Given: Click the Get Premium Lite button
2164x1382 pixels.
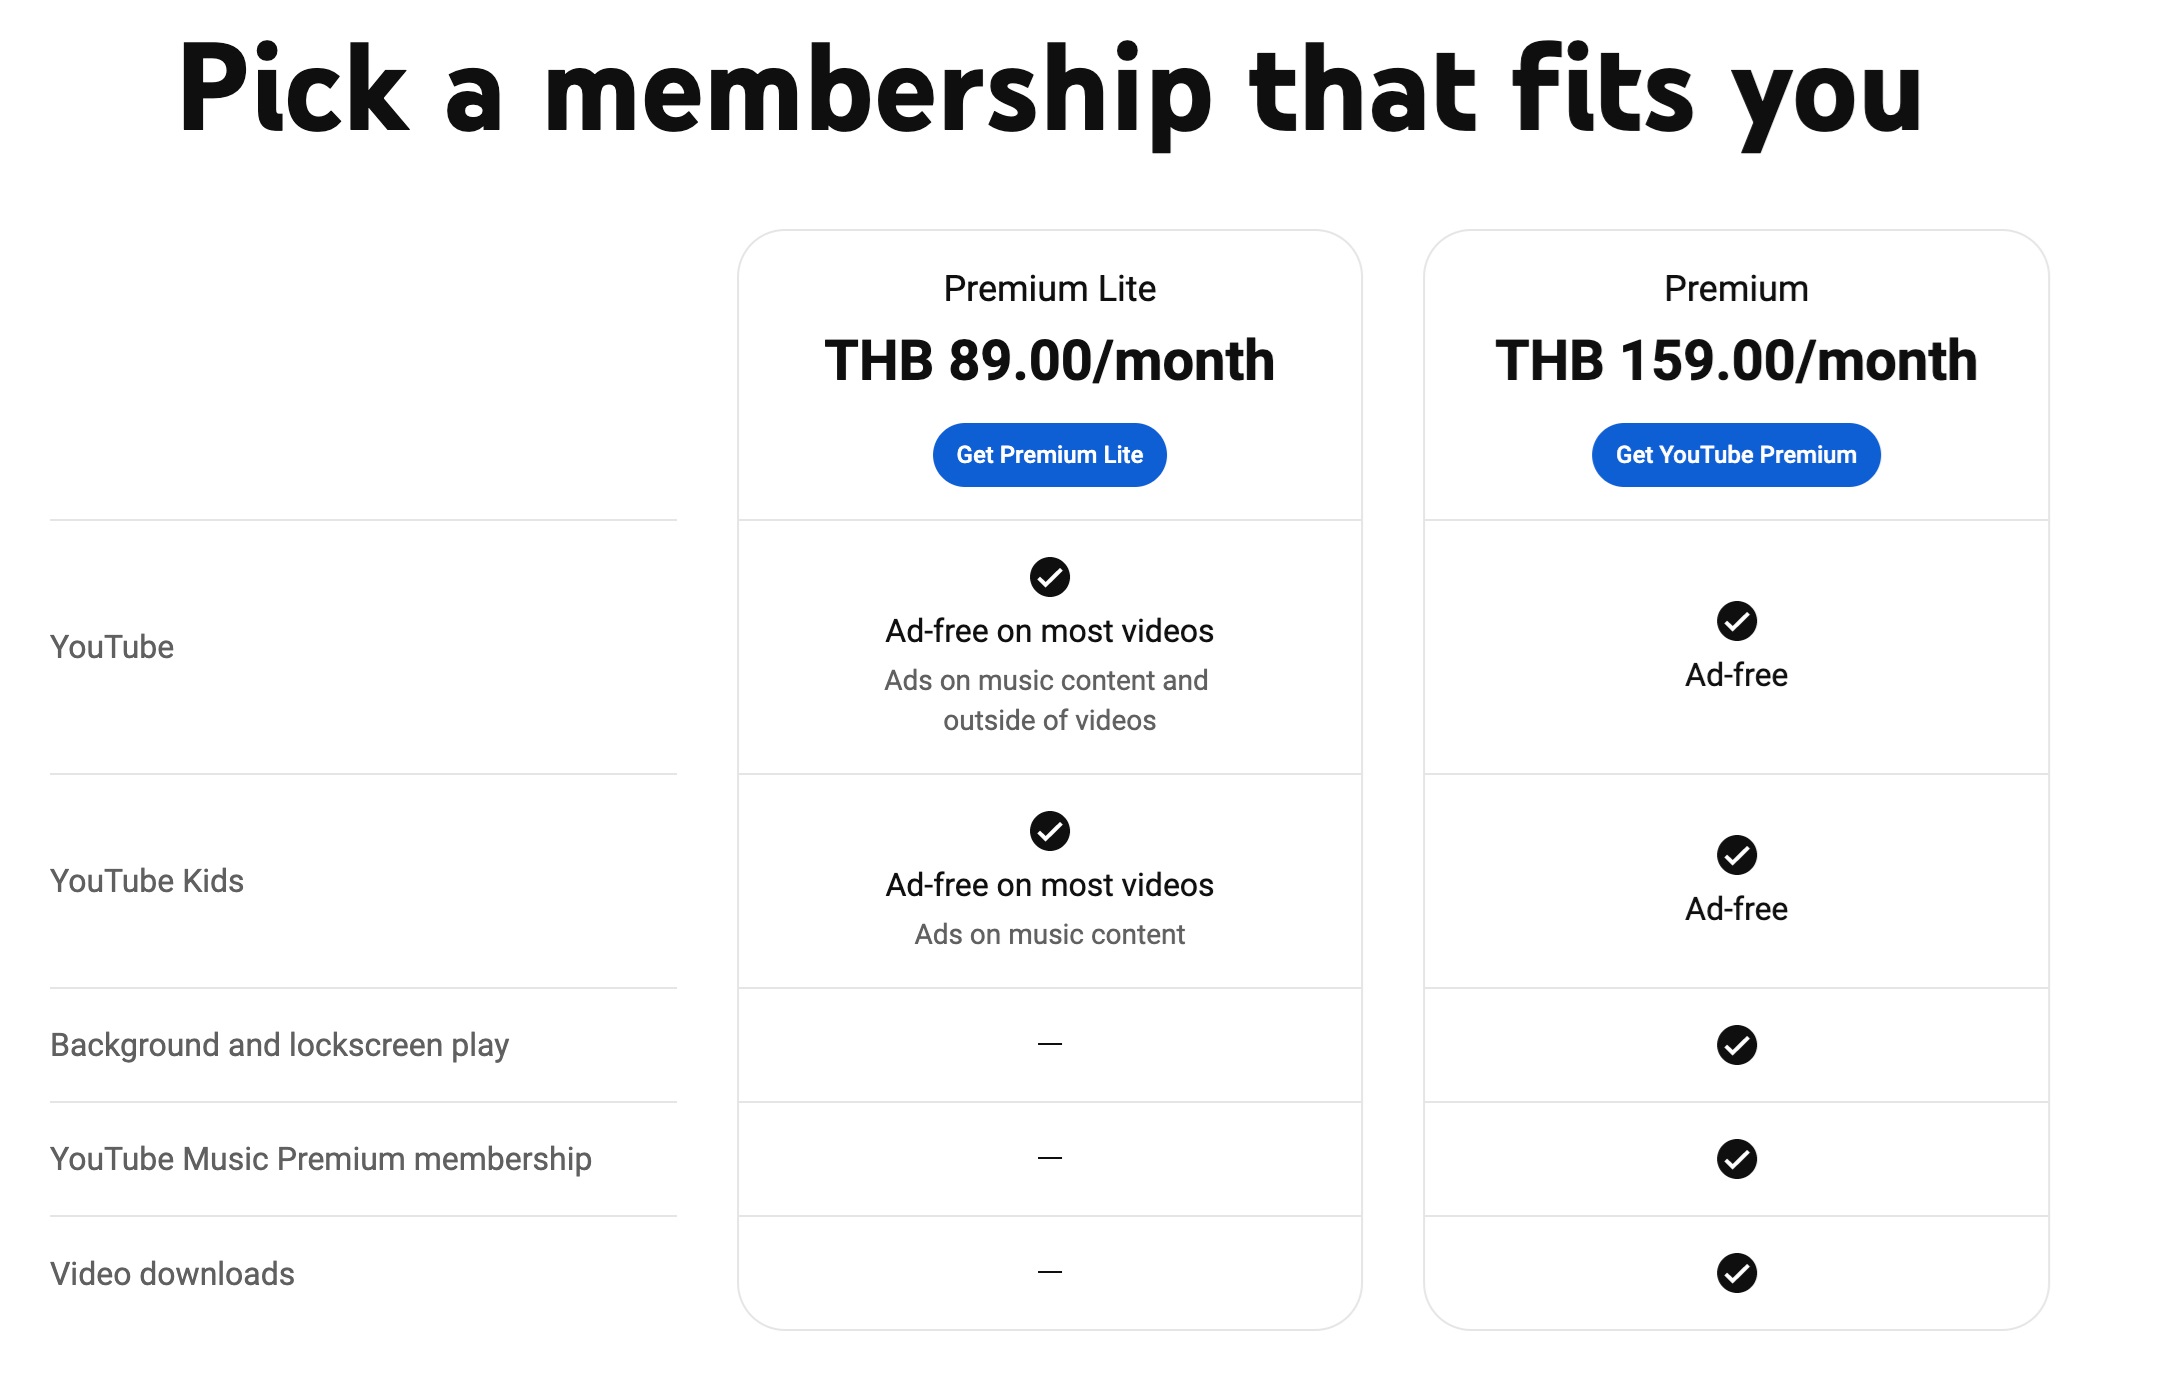Looking at the screenshot, I should 1049,455.
